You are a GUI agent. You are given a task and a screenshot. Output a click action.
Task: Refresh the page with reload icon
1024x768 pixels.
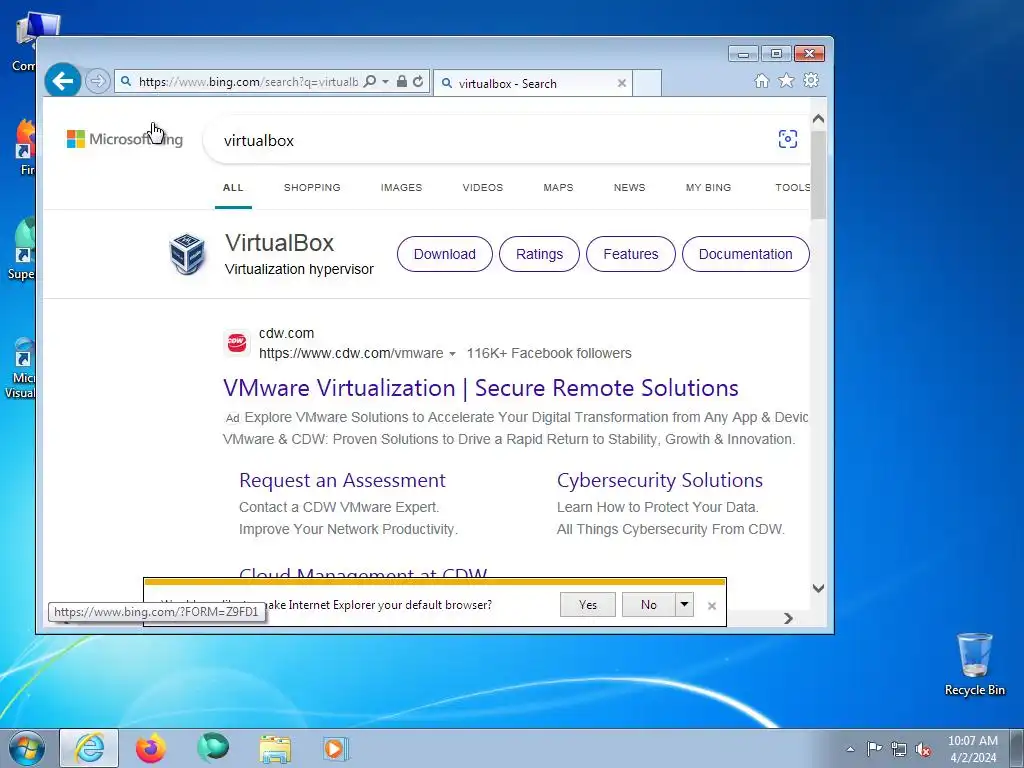(x=418, y=82)
